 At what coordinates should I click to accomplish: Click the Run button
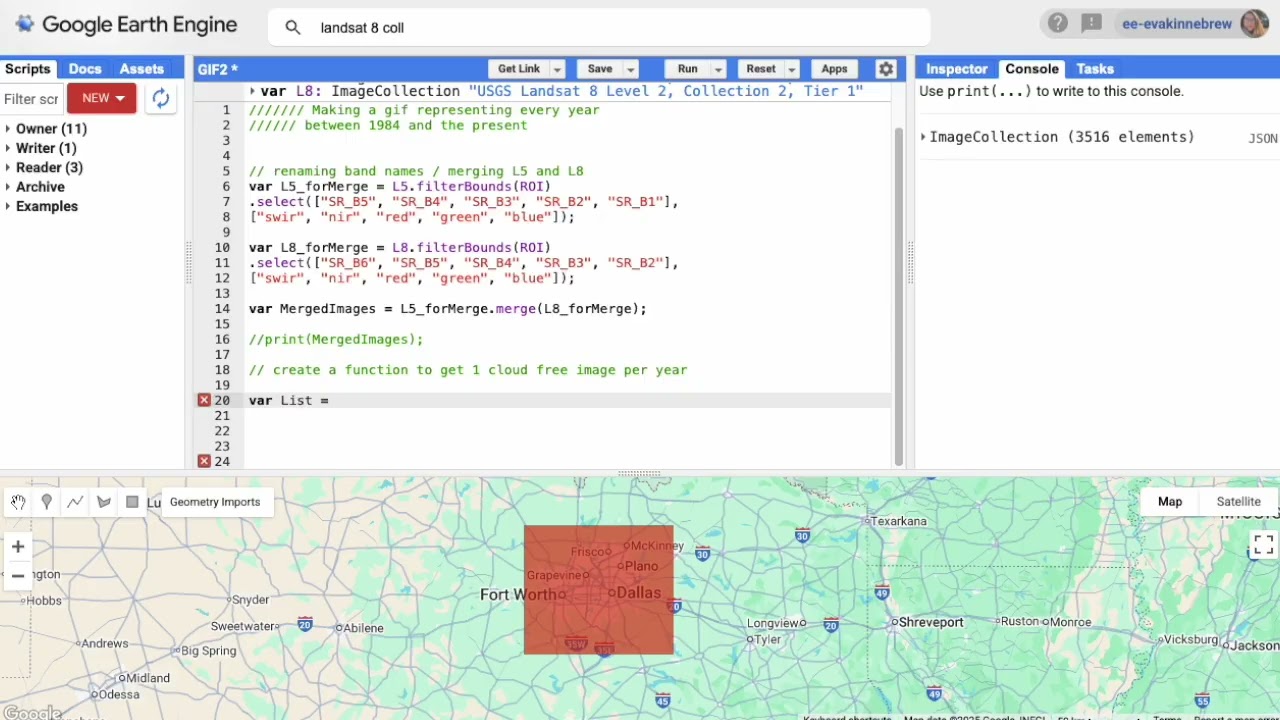[688, 69]
